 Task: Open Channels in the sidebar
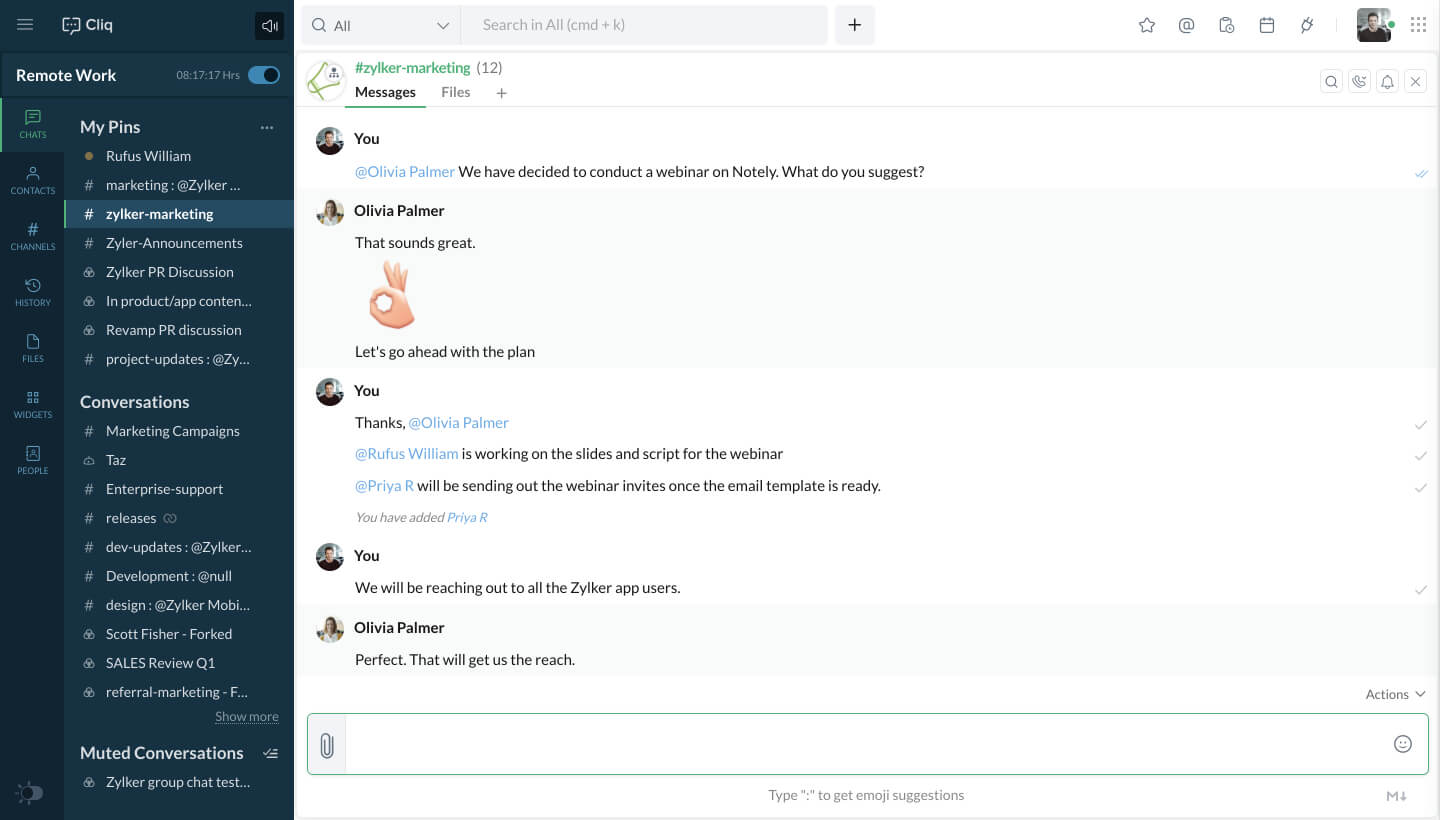click(x=33, y=237)
